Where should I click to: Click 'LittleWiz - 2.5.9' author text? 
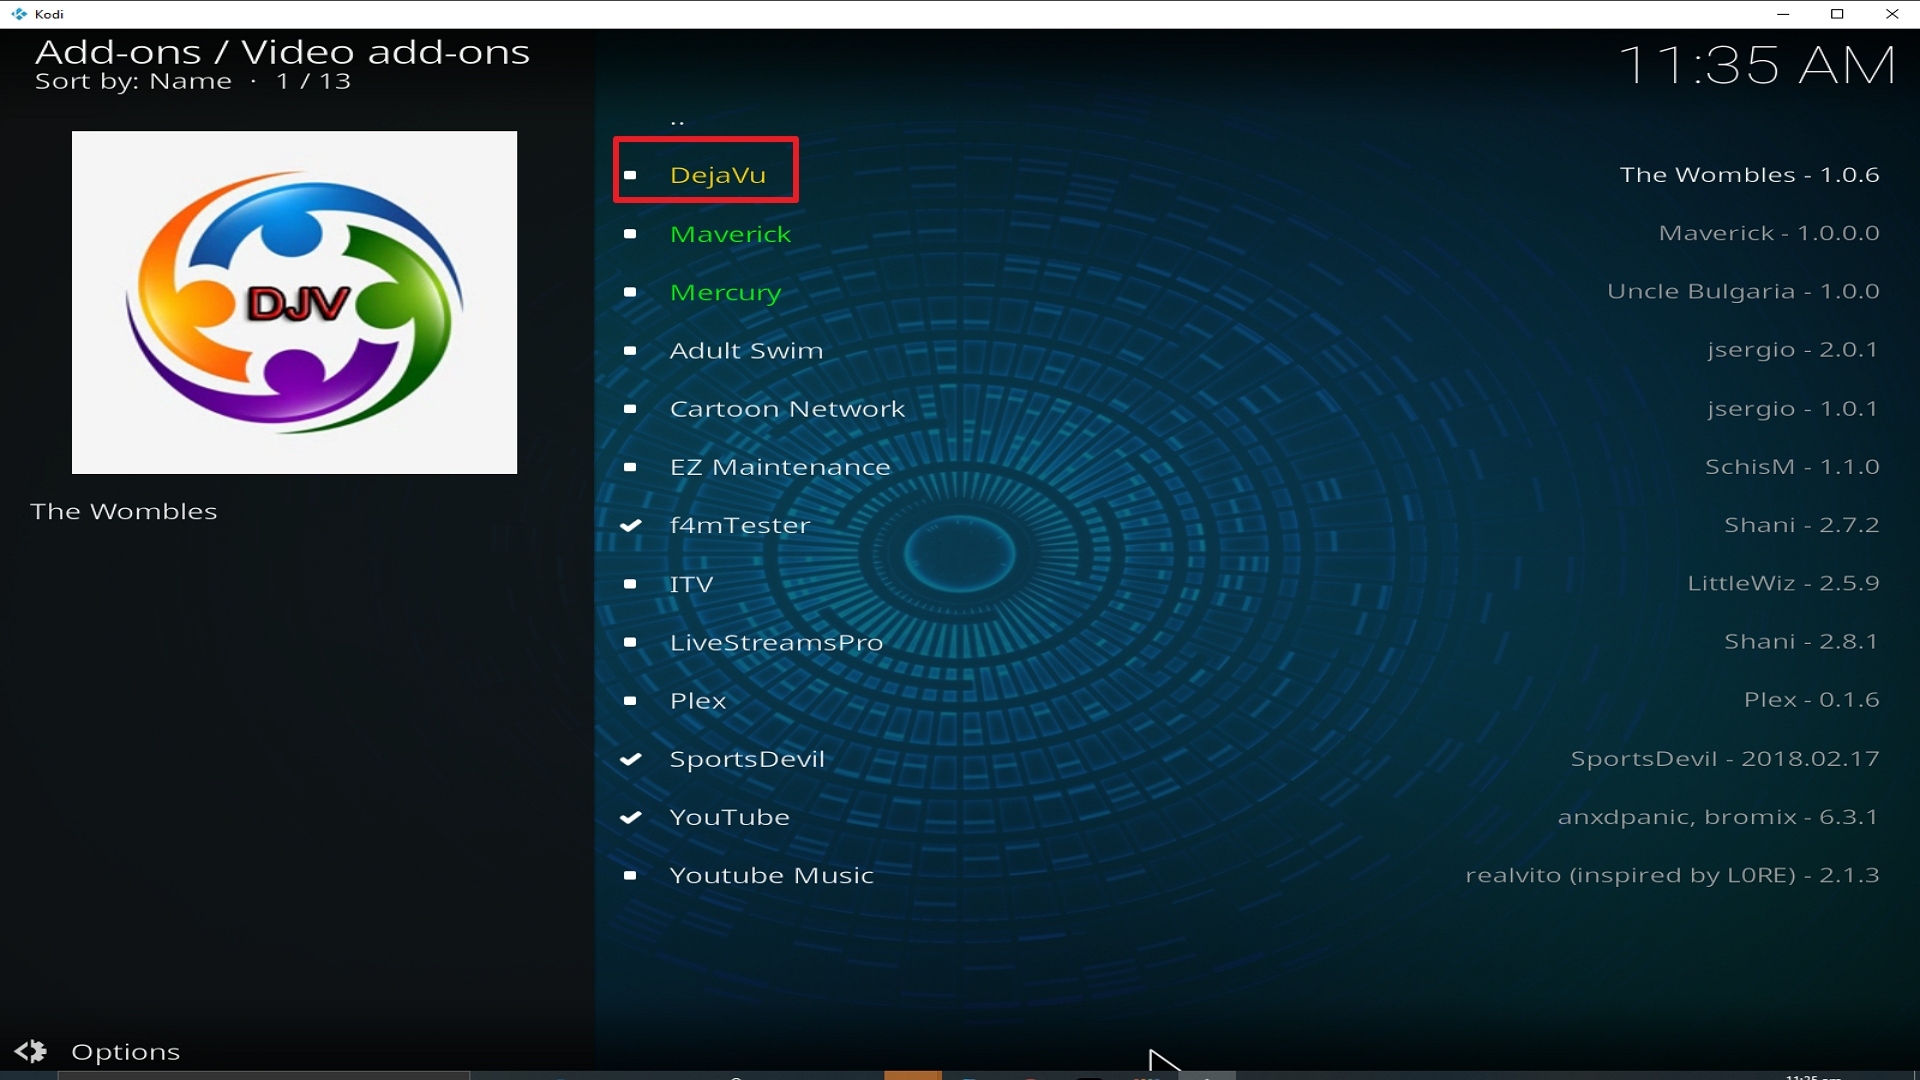pos(1784,583)
